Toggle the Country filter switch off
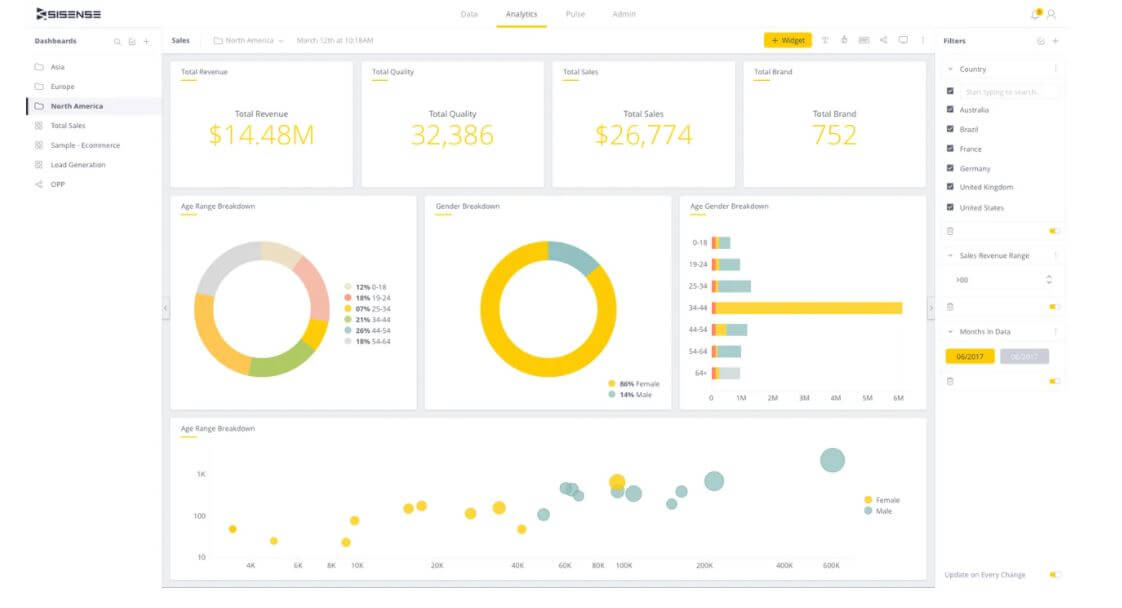The height and width of the screenshot is (608, 1122). pos(1055,230)
